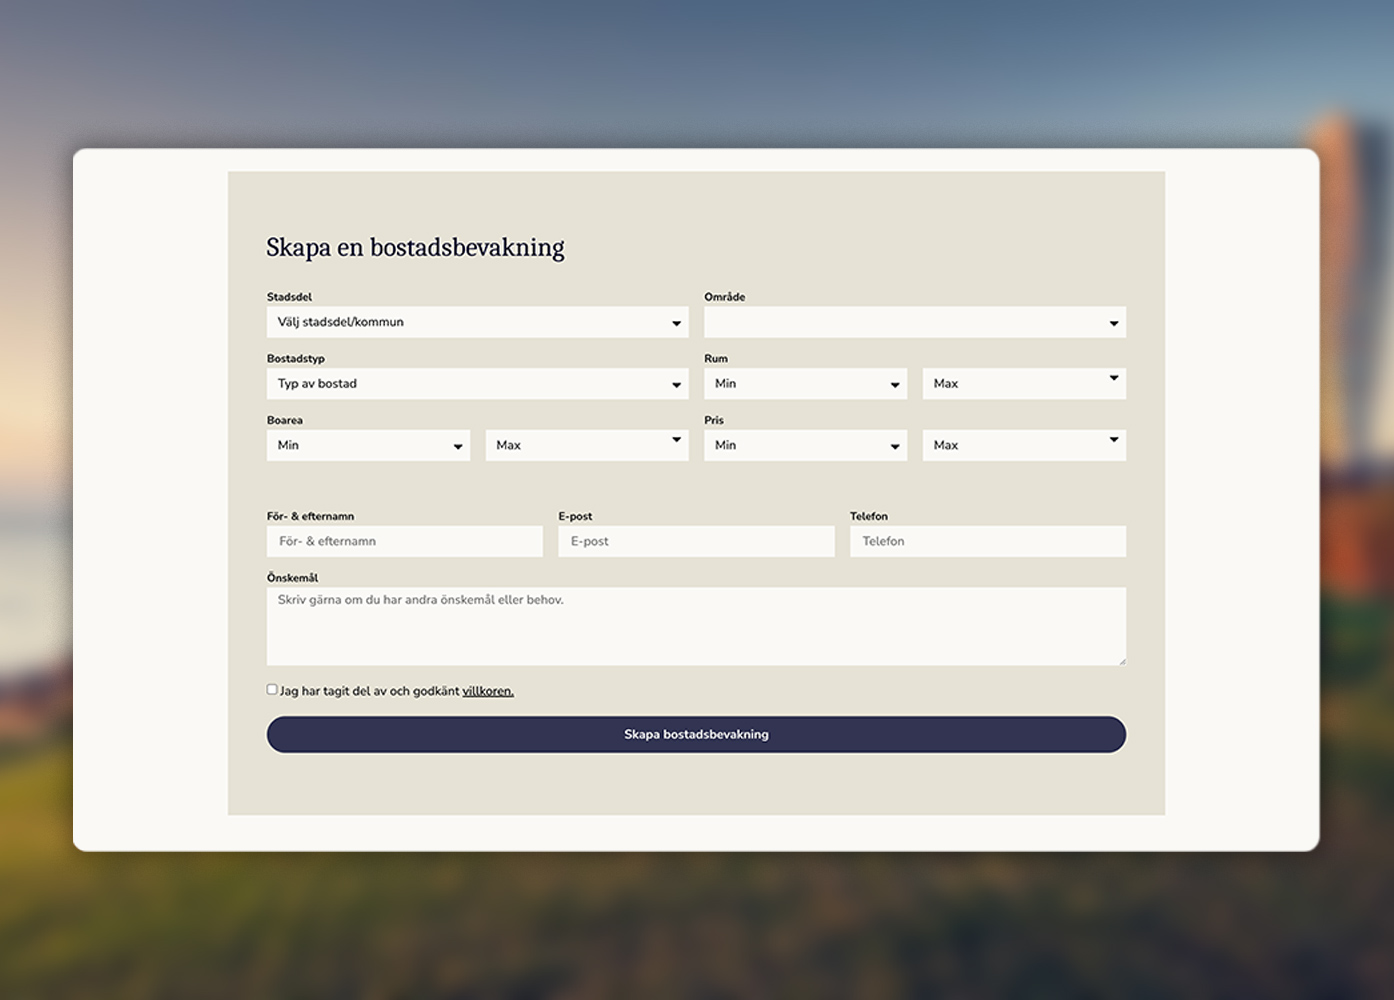Click the För- & efternamn input field
Image resolution: width=1394 pixels, height=1000 pixels.
tap(404, 541)
